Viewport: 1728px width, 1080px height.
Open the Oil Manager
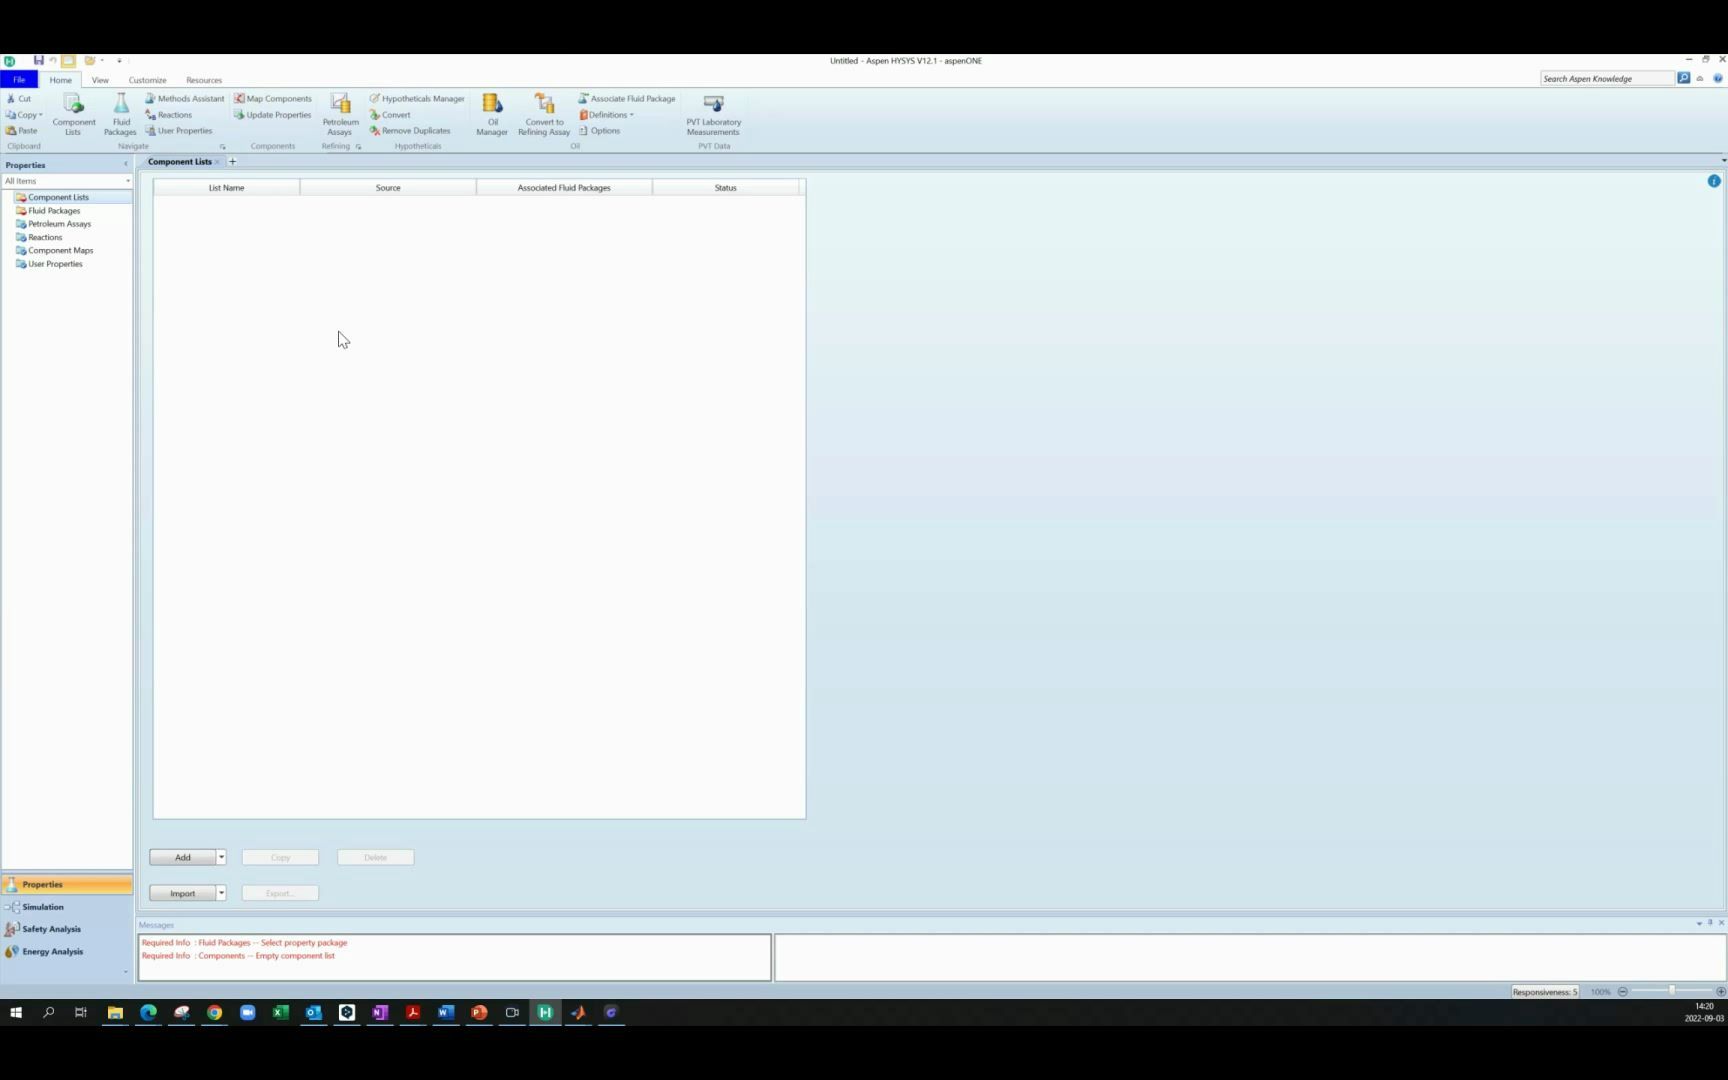coord(491,113)
